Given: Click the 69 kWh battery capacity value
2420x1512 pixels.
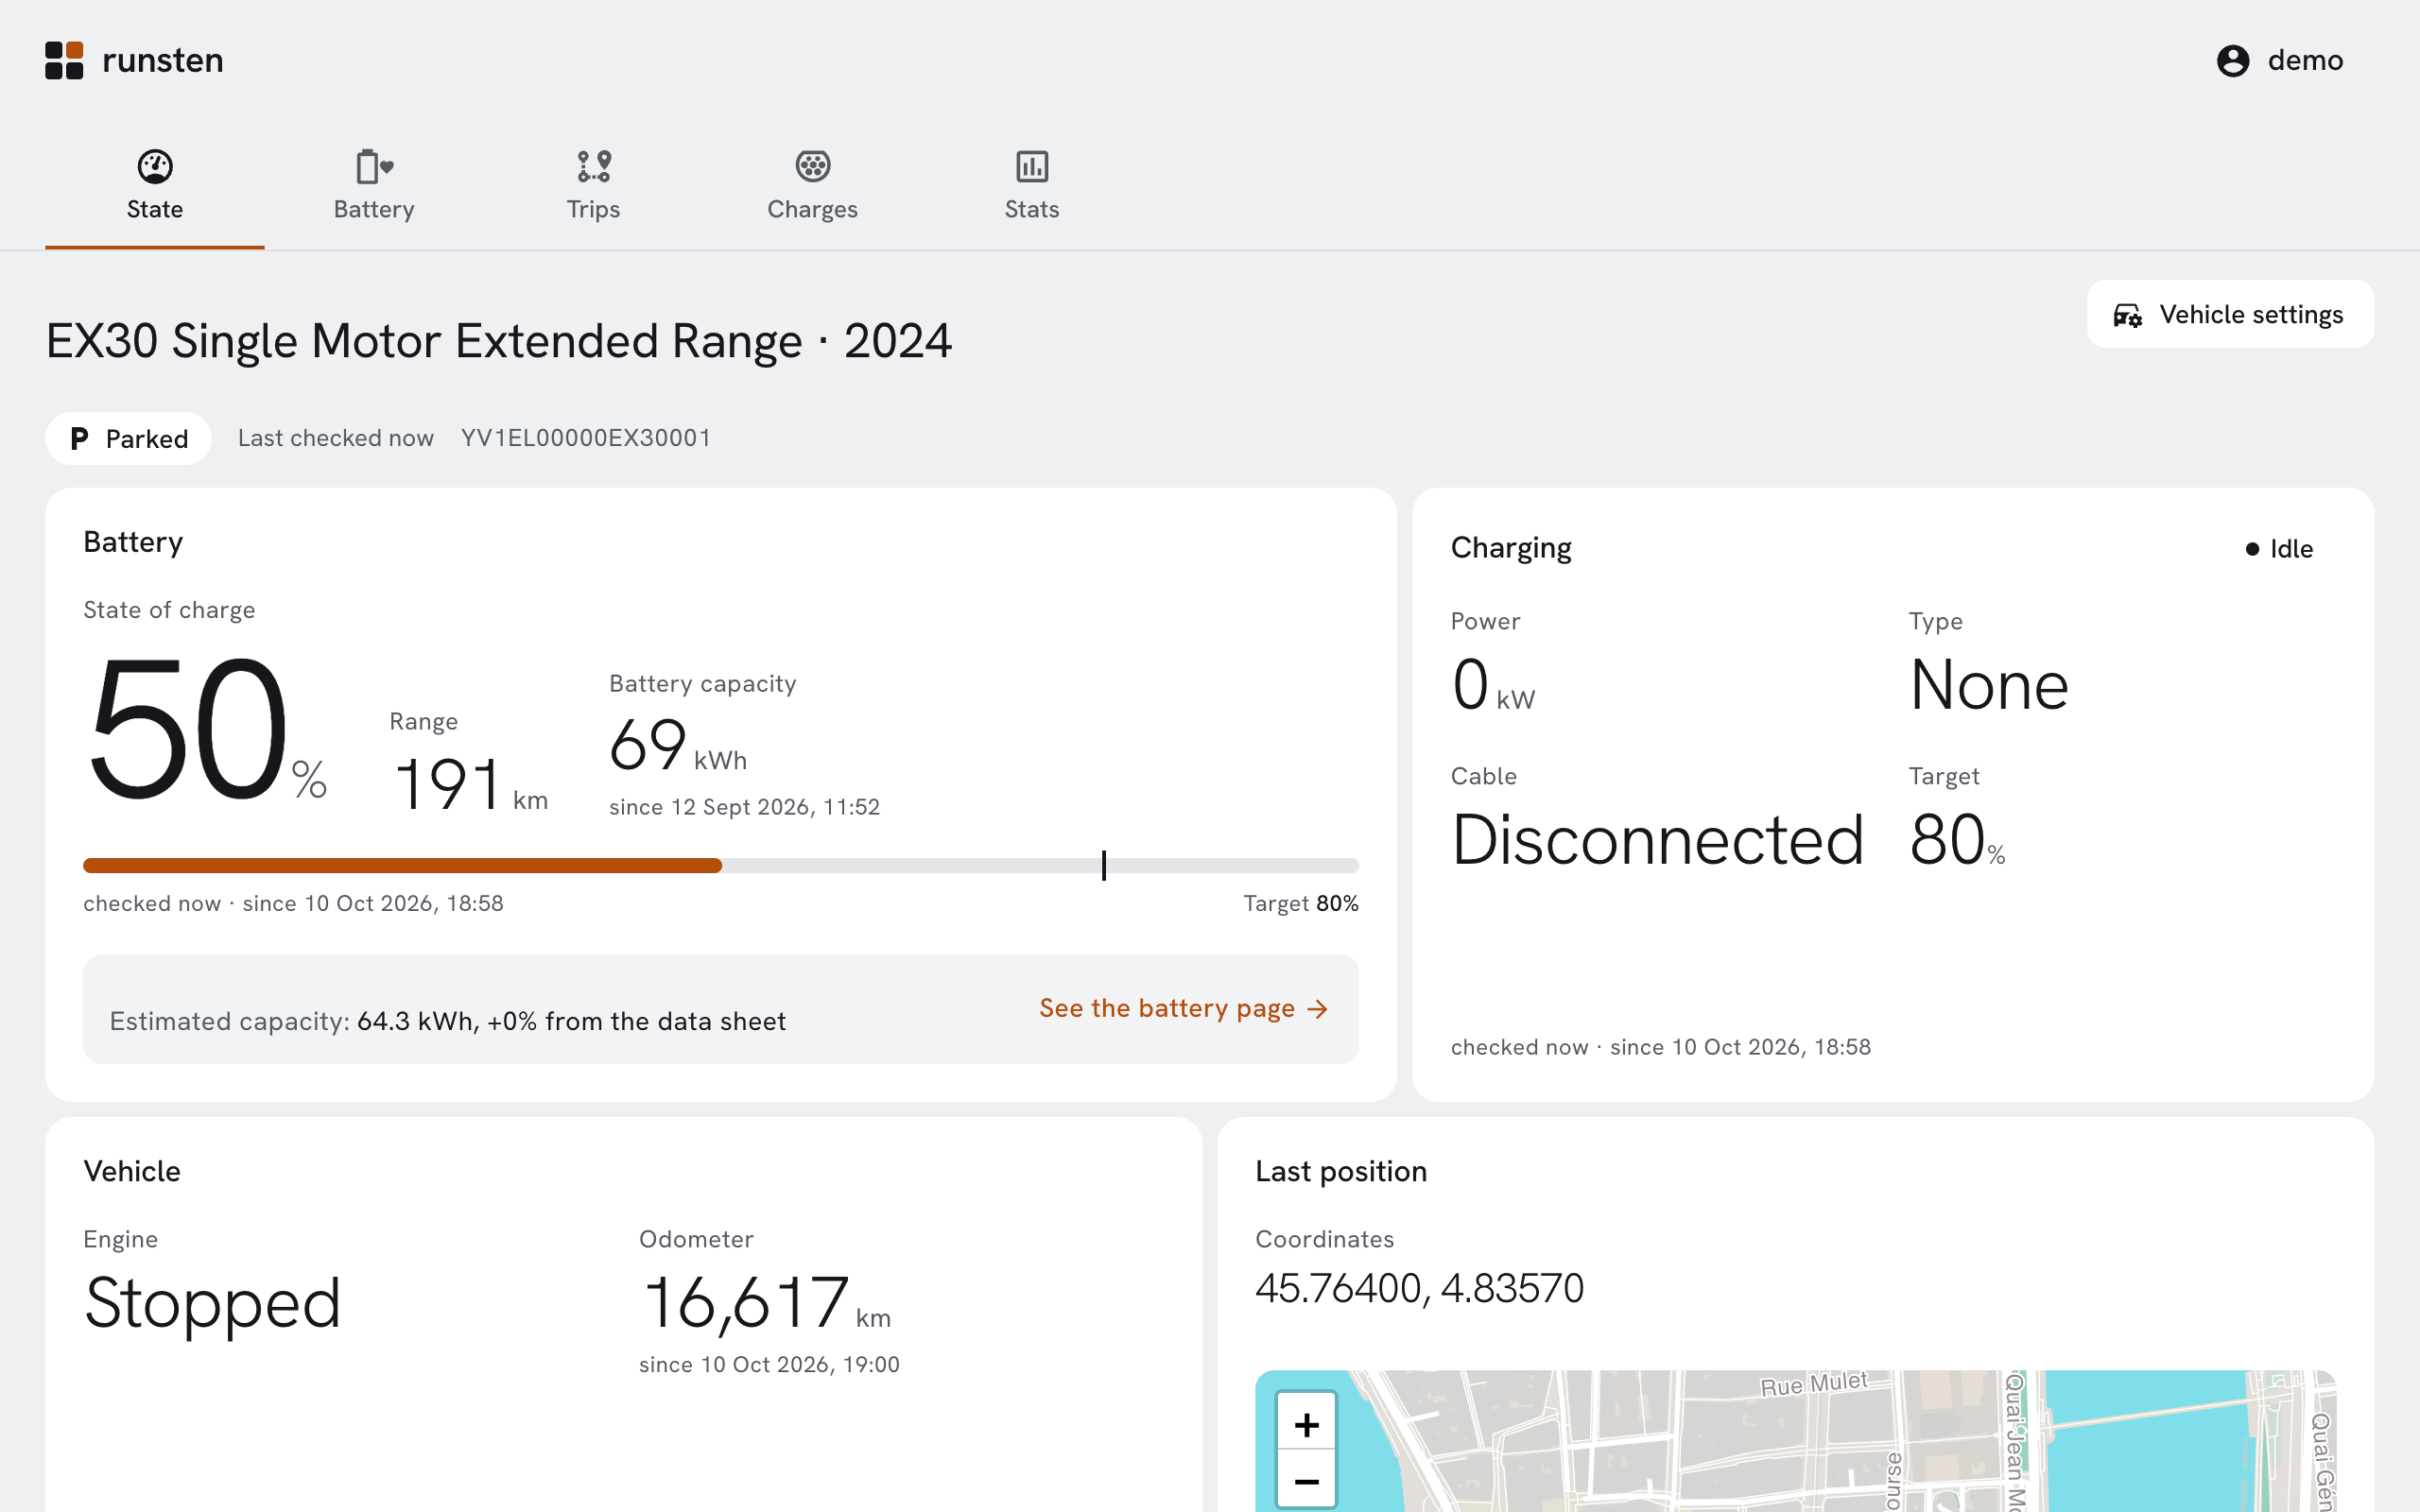Looking at the screenshot, I should [678, 745].
